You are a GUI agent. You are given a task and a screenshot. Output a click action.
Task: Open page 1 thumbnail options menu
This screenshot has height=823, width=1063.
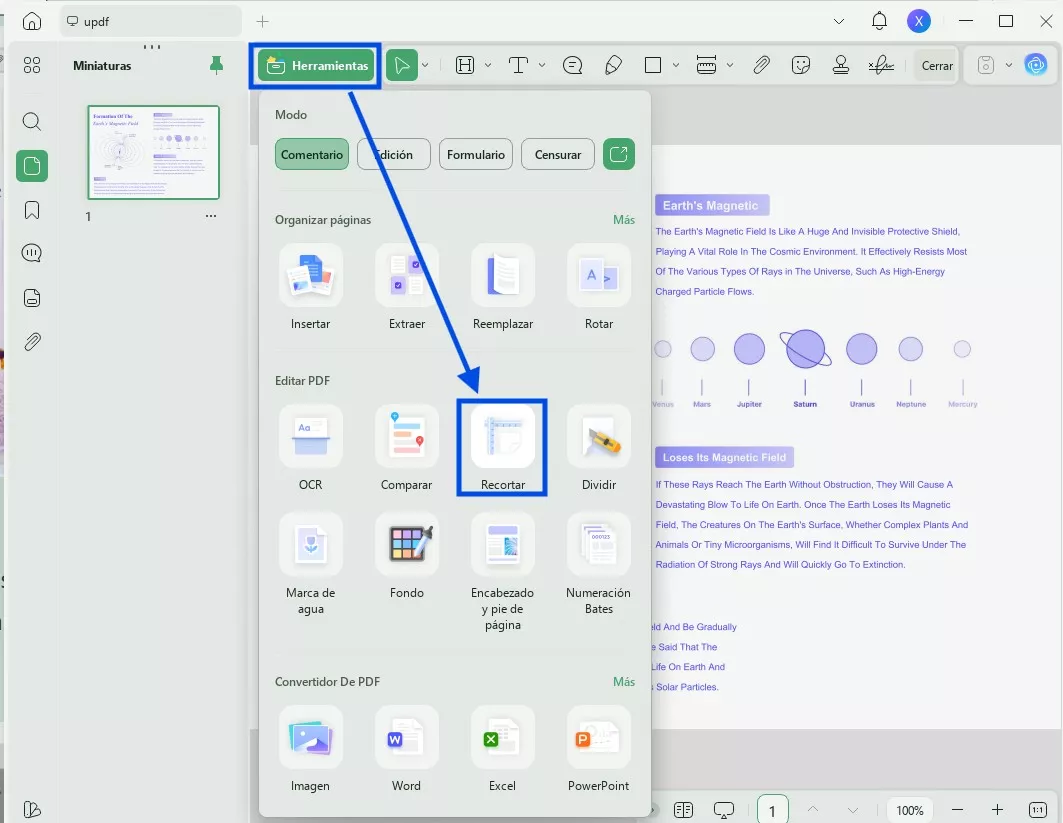[211, 216]
